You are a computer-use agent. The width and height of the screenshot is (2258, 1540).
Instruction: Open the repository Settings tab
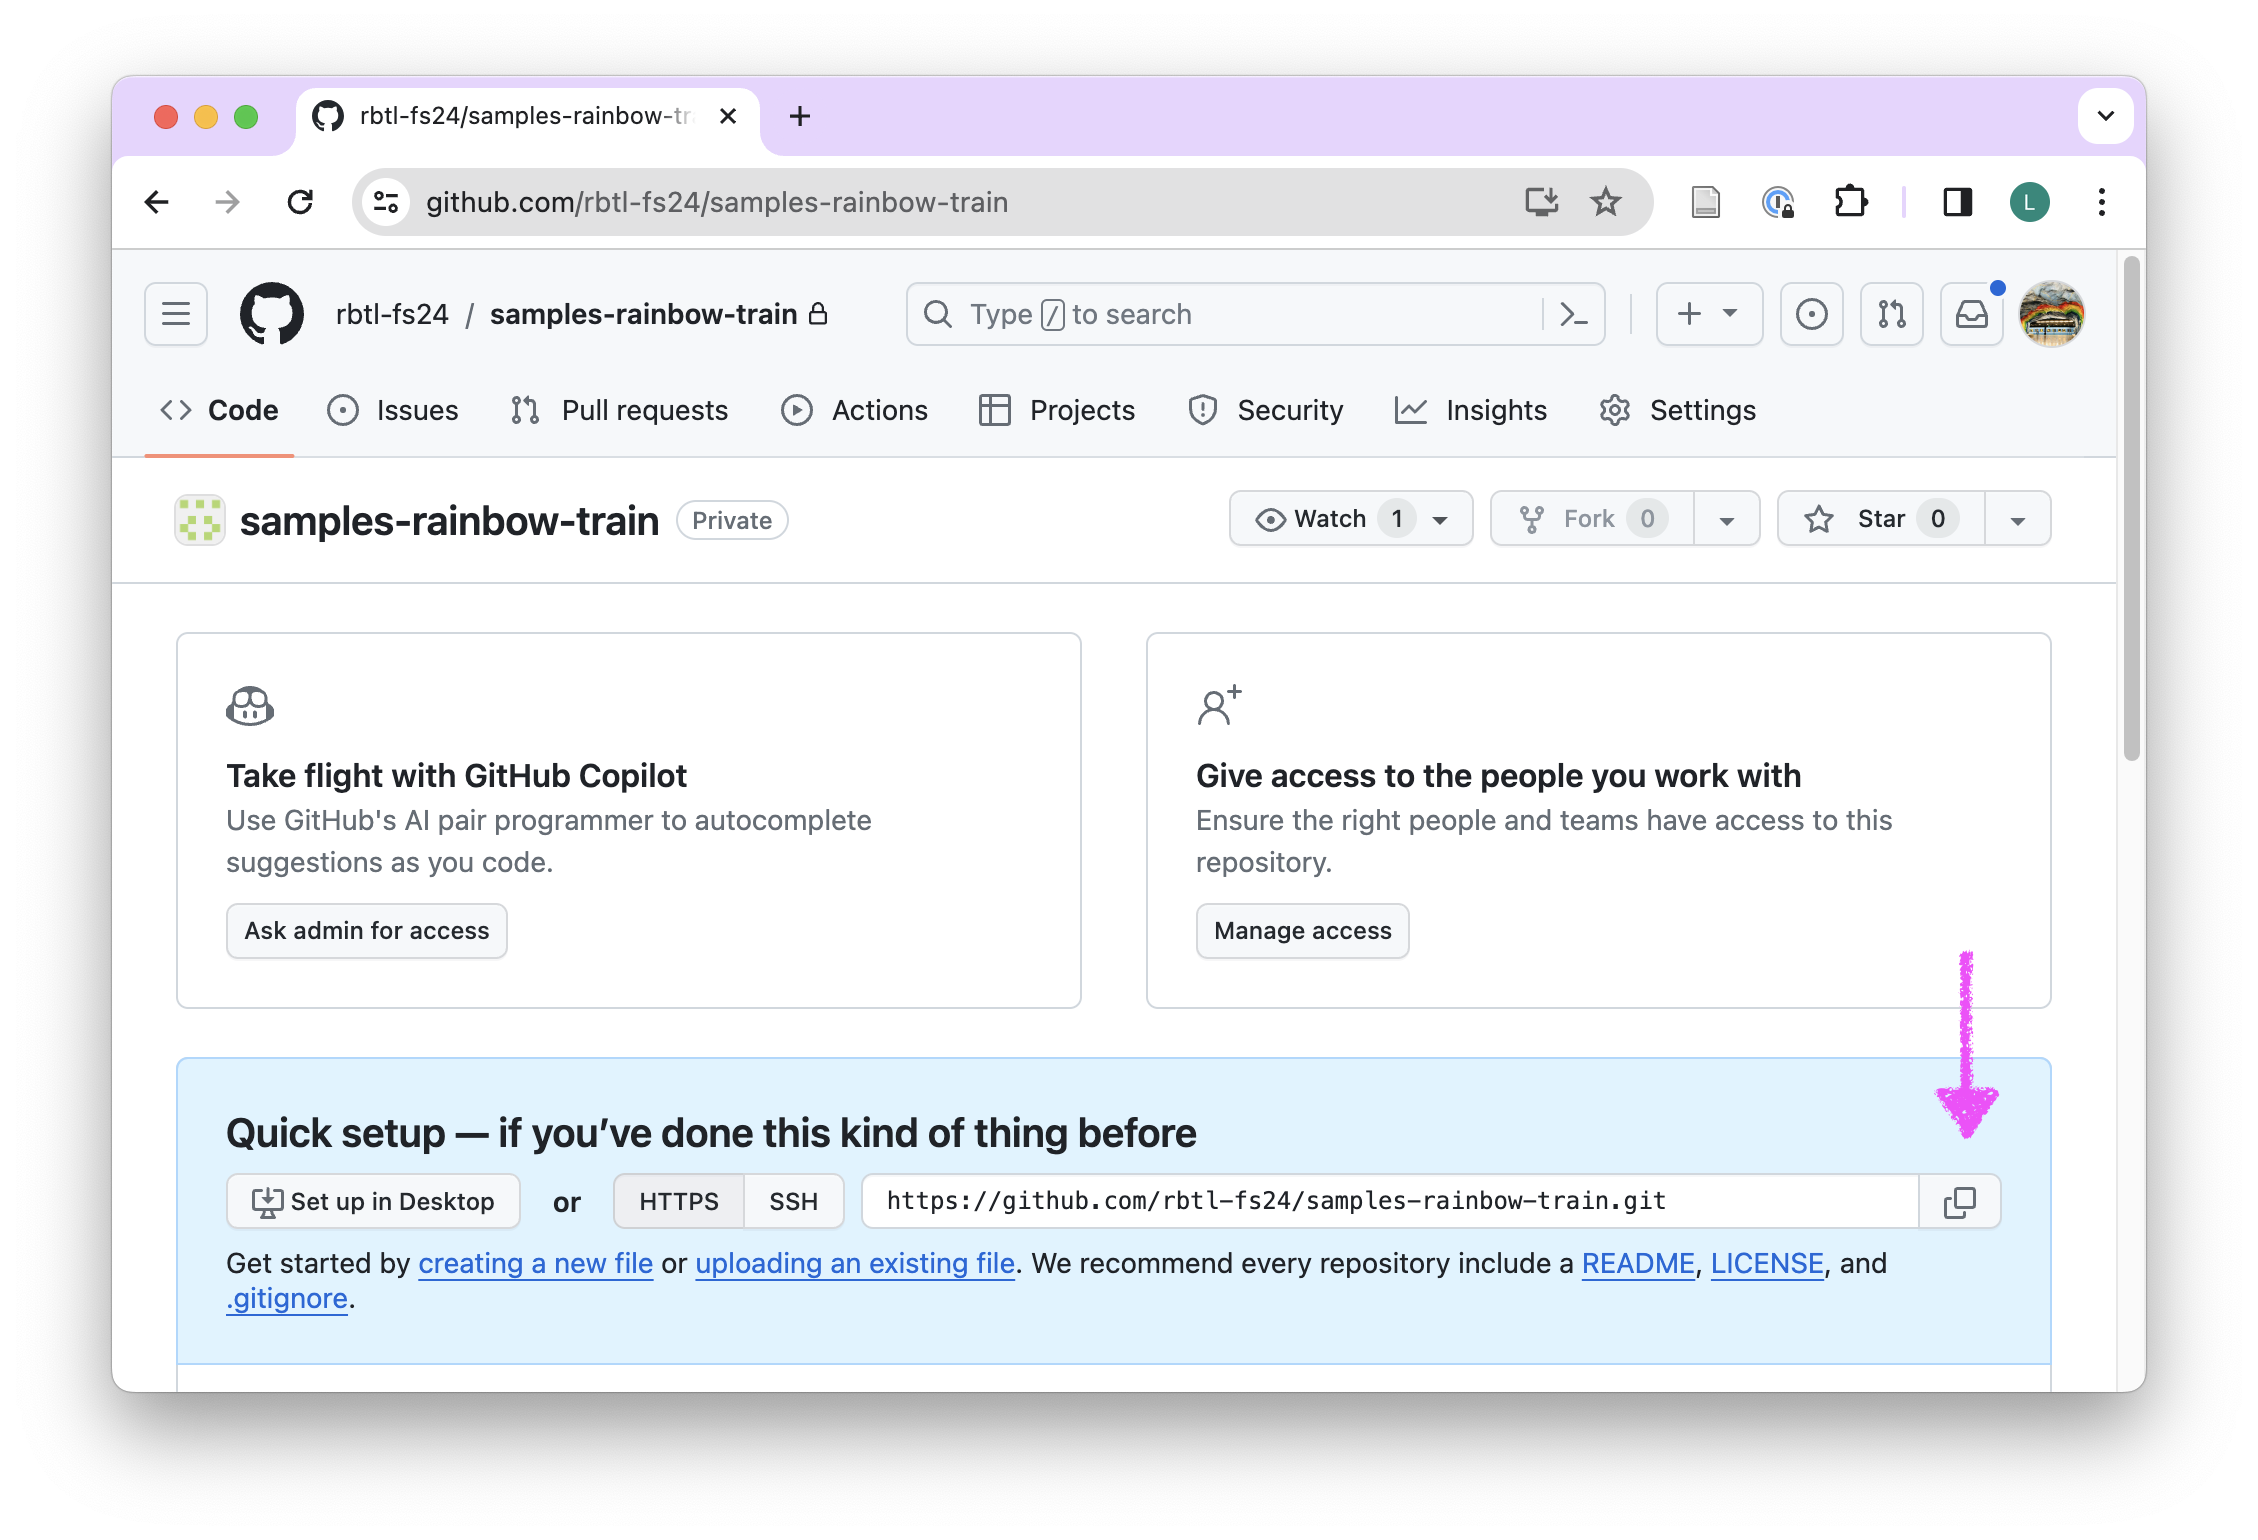click(1678, 410)
